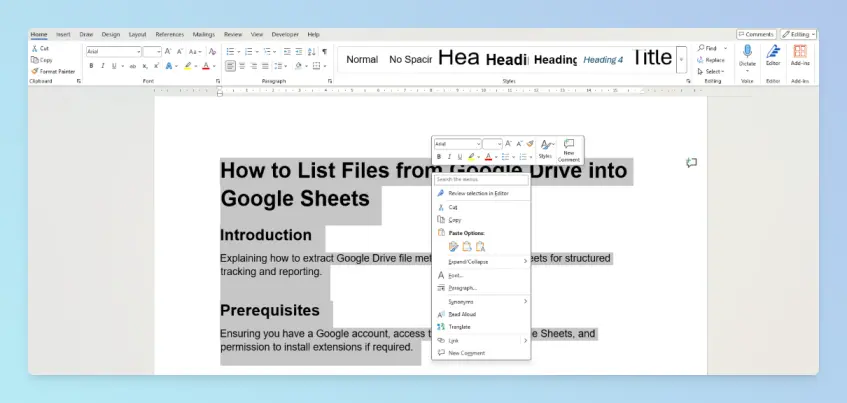Toggle Align Left in the ribbon
The height and width of the screenshot is (403, 847).
(x=231, y=66)
